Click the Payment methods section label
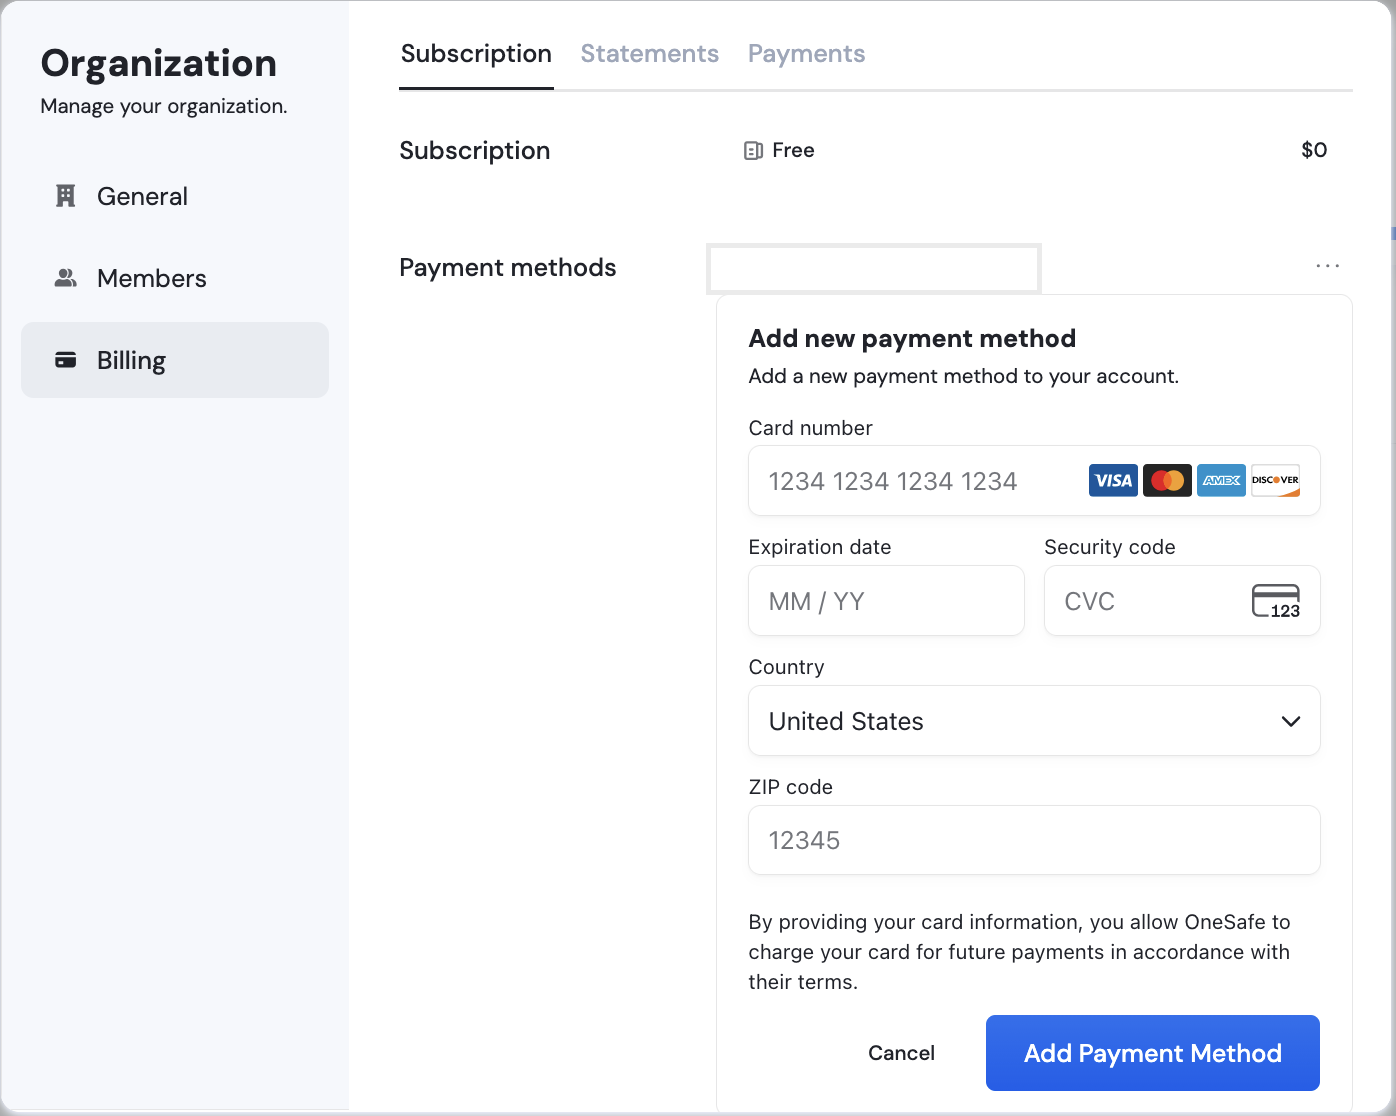Image resolution: width=1396 pixels, height=1116 pixels. 507,268
